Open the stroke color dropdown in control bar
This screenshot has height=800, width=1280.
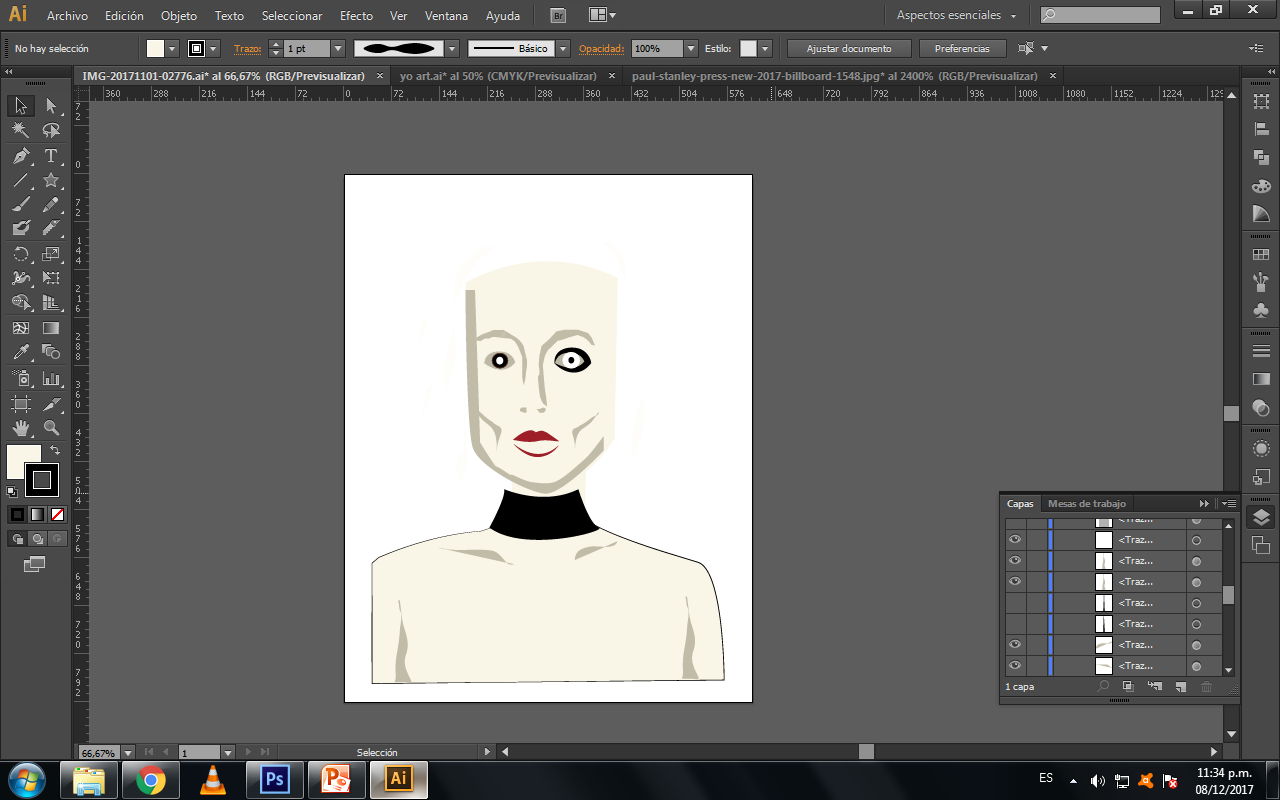213,48
